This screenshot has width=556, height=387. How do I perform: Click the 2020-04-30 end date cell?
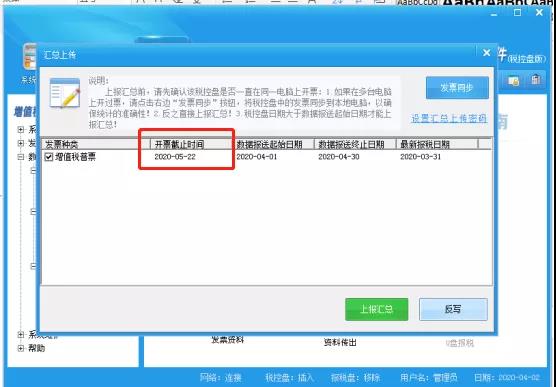pos(339,157)
